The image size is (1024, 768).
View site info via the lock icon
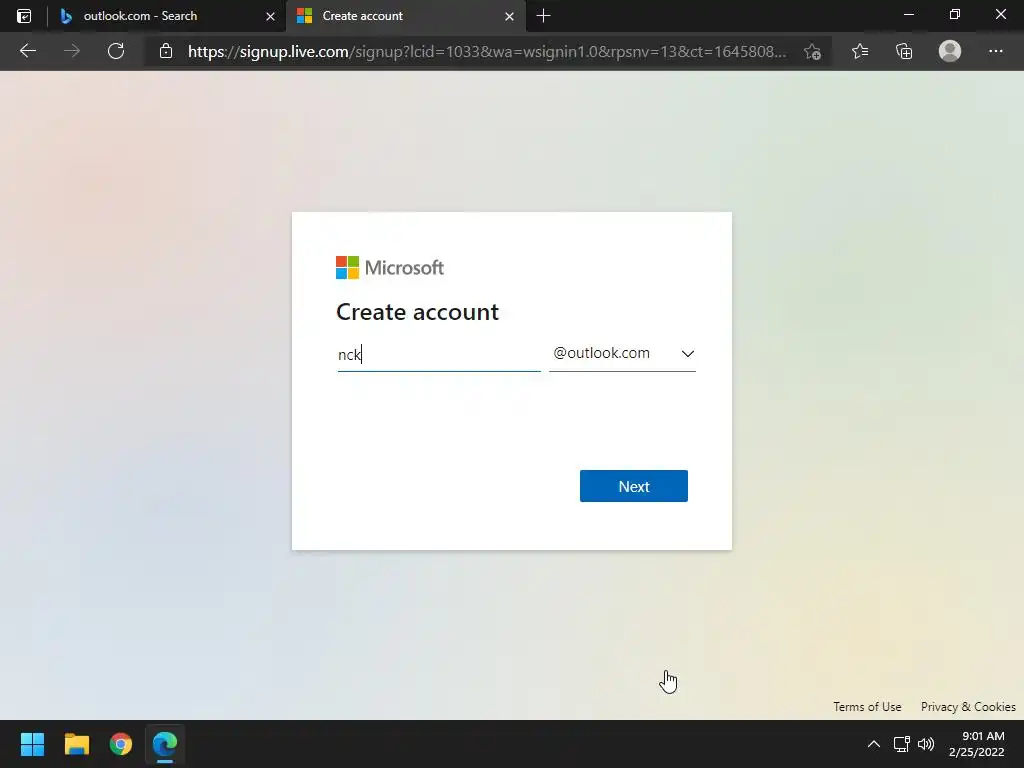tap(166, 51)
